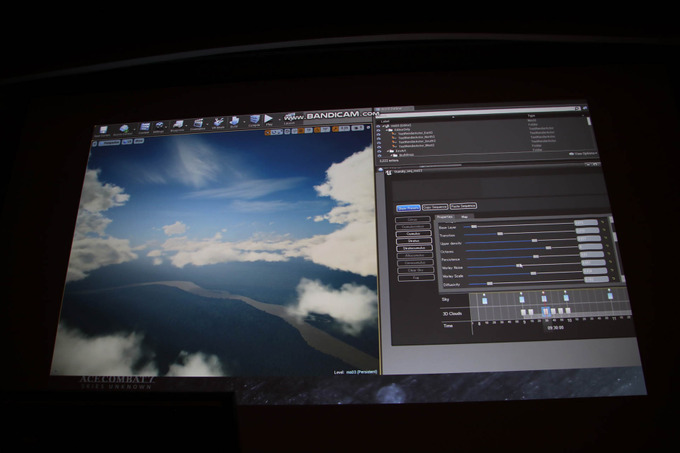Click the Paste Sequence button
Image resolution: width=680 pixels, height=453 pixels.
point(463,206)
